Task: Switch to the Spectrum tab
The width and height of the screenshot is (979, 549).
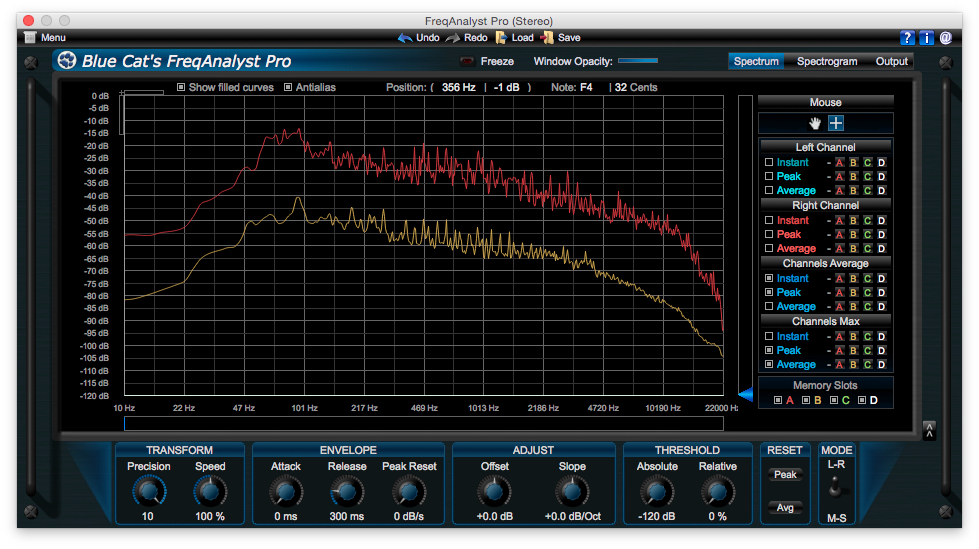Action: click(x=756, y=61)
